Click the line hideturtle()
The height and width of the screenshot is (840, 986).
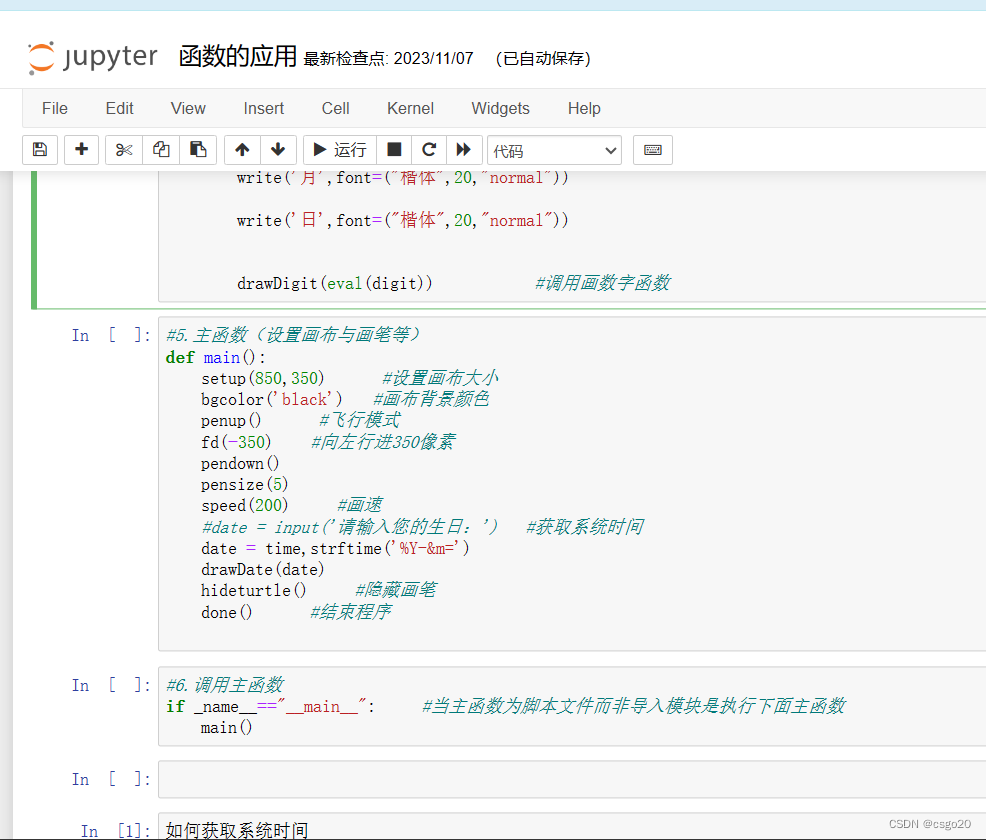click(x=253, y=591)
